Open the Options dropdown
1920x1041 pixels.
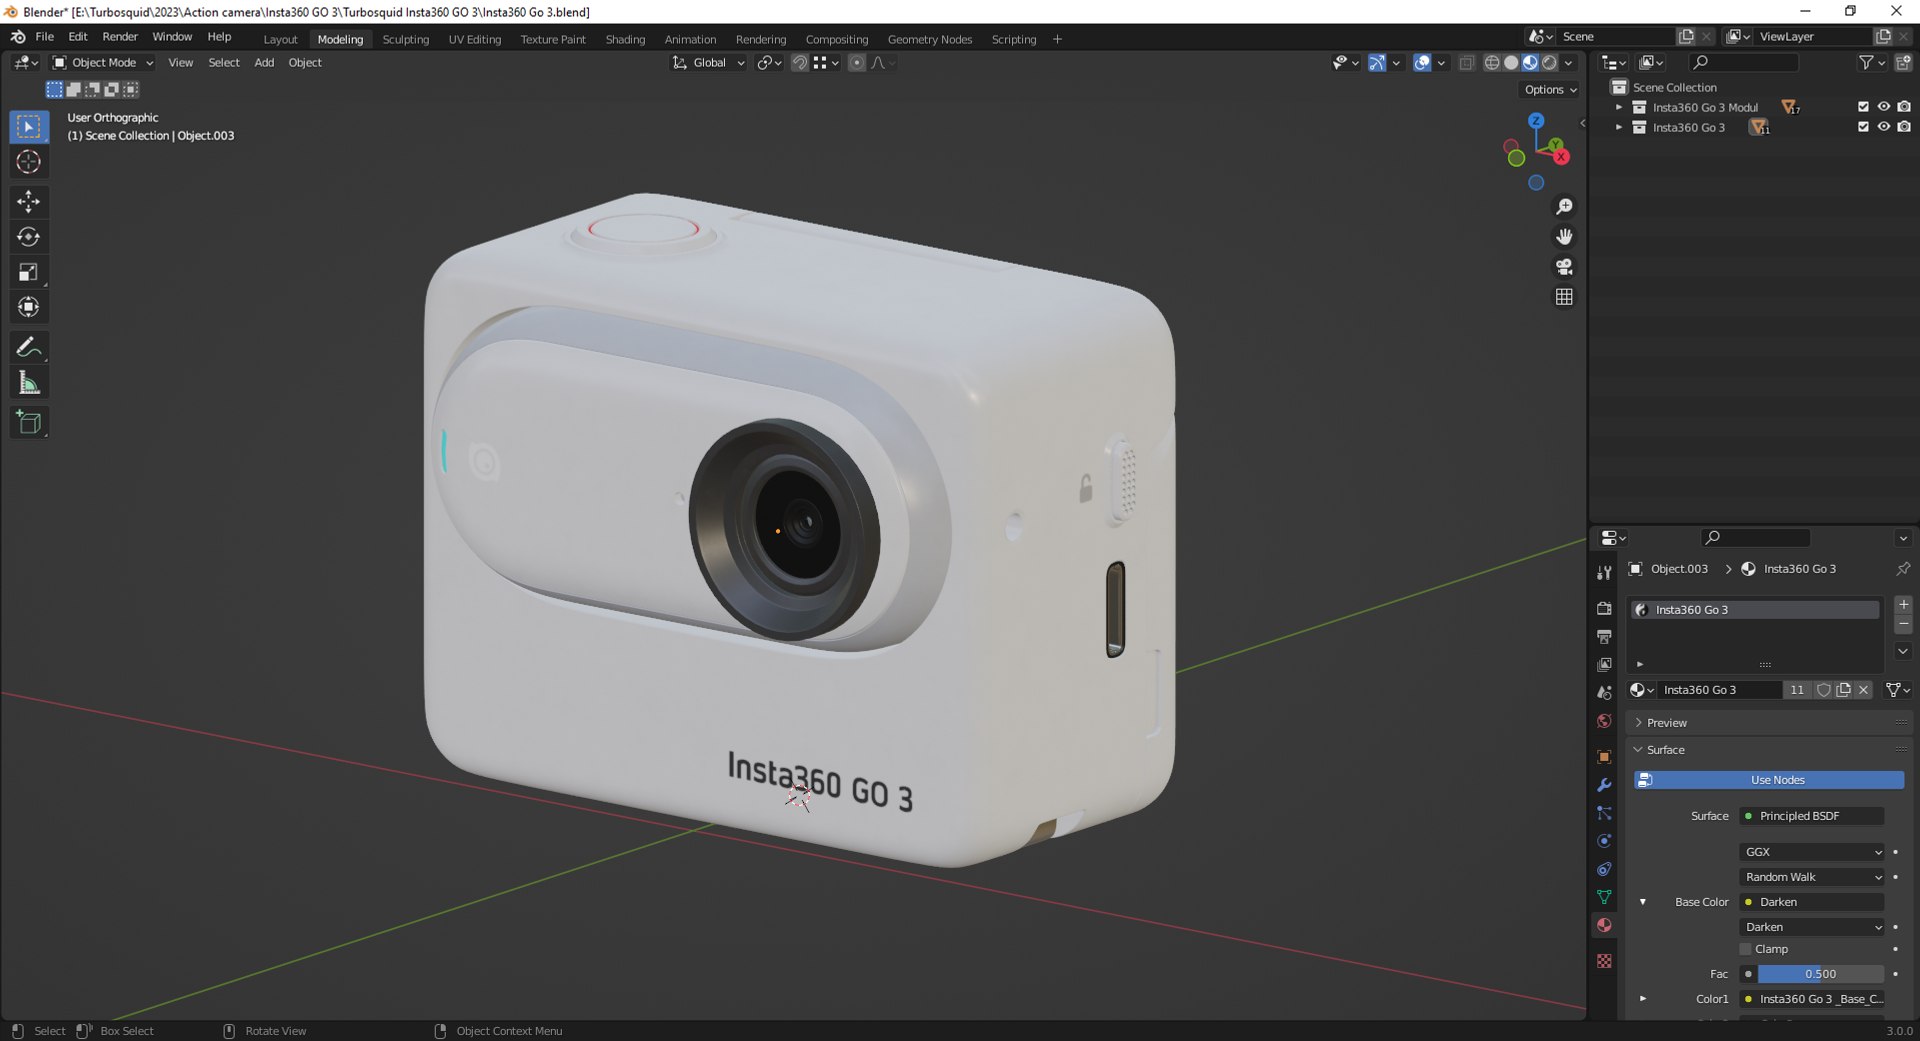1550,90
